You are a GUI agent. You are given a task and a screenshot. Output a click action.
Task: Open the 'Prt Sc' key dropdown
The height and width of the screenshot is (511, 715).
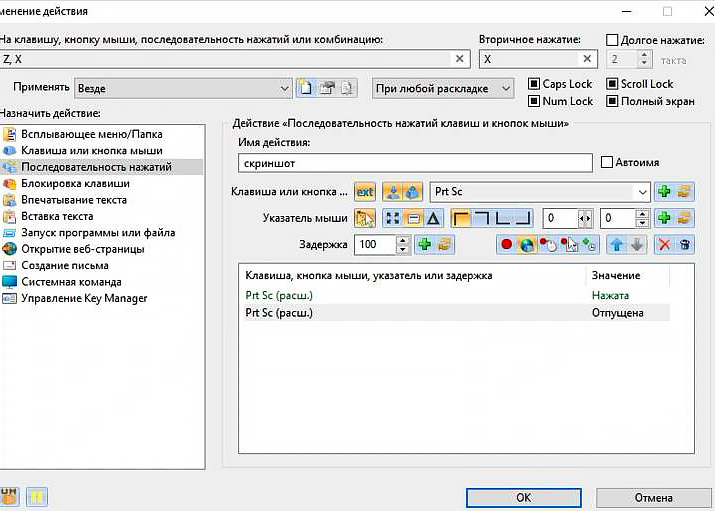pyautogui.click(x=641, y=192)
